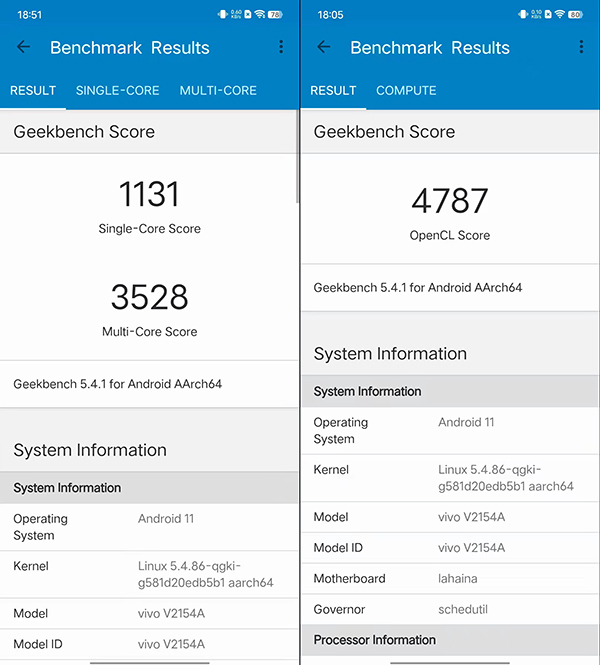The height and width of the screenshot is (665, 600).
Task: Tap the Motherboard lahaina row
Action: coord(450,578)
